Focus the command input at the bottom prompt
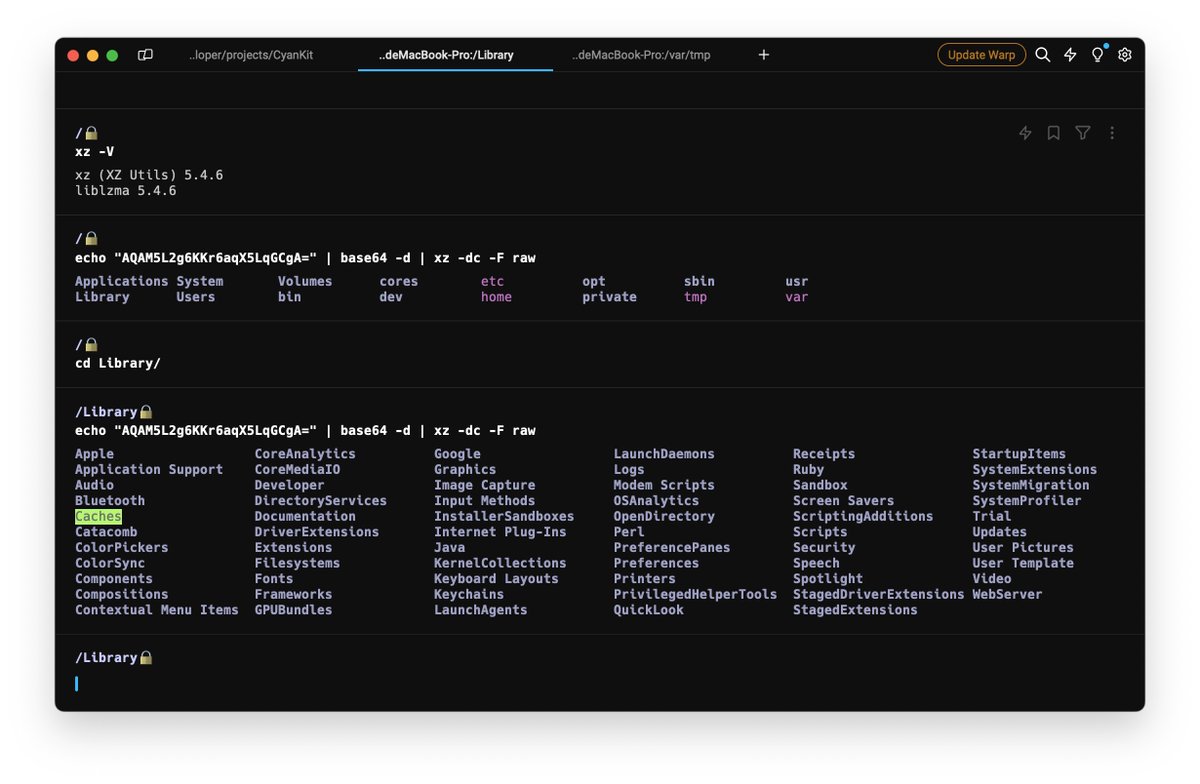Screen dimensions: 1200x784 (x=600, y=684)
